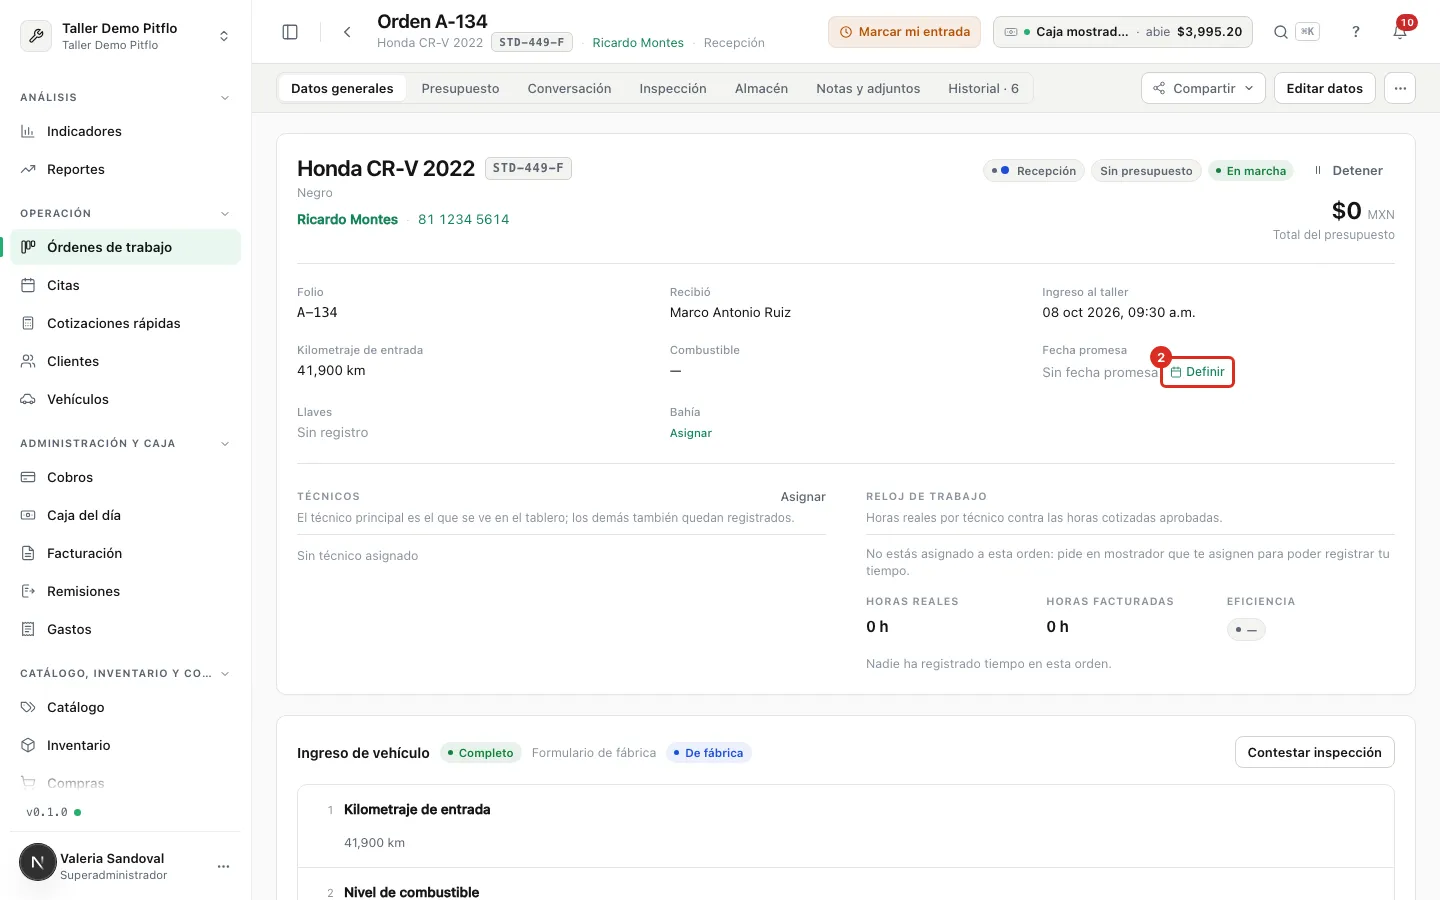Click Asignar under Bahía
This screenshot has width=1440, height=900.
(x=691, y=433)
